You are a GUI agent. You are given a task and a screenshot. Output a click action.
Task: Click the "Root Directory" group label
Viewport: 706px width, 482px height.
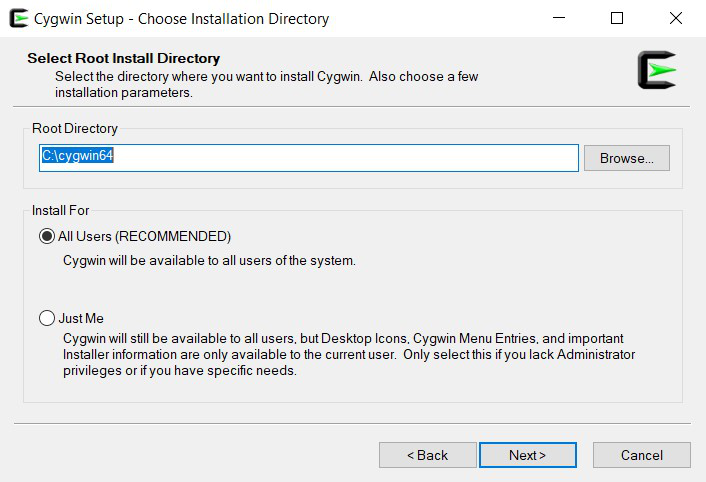pos(75,129)
